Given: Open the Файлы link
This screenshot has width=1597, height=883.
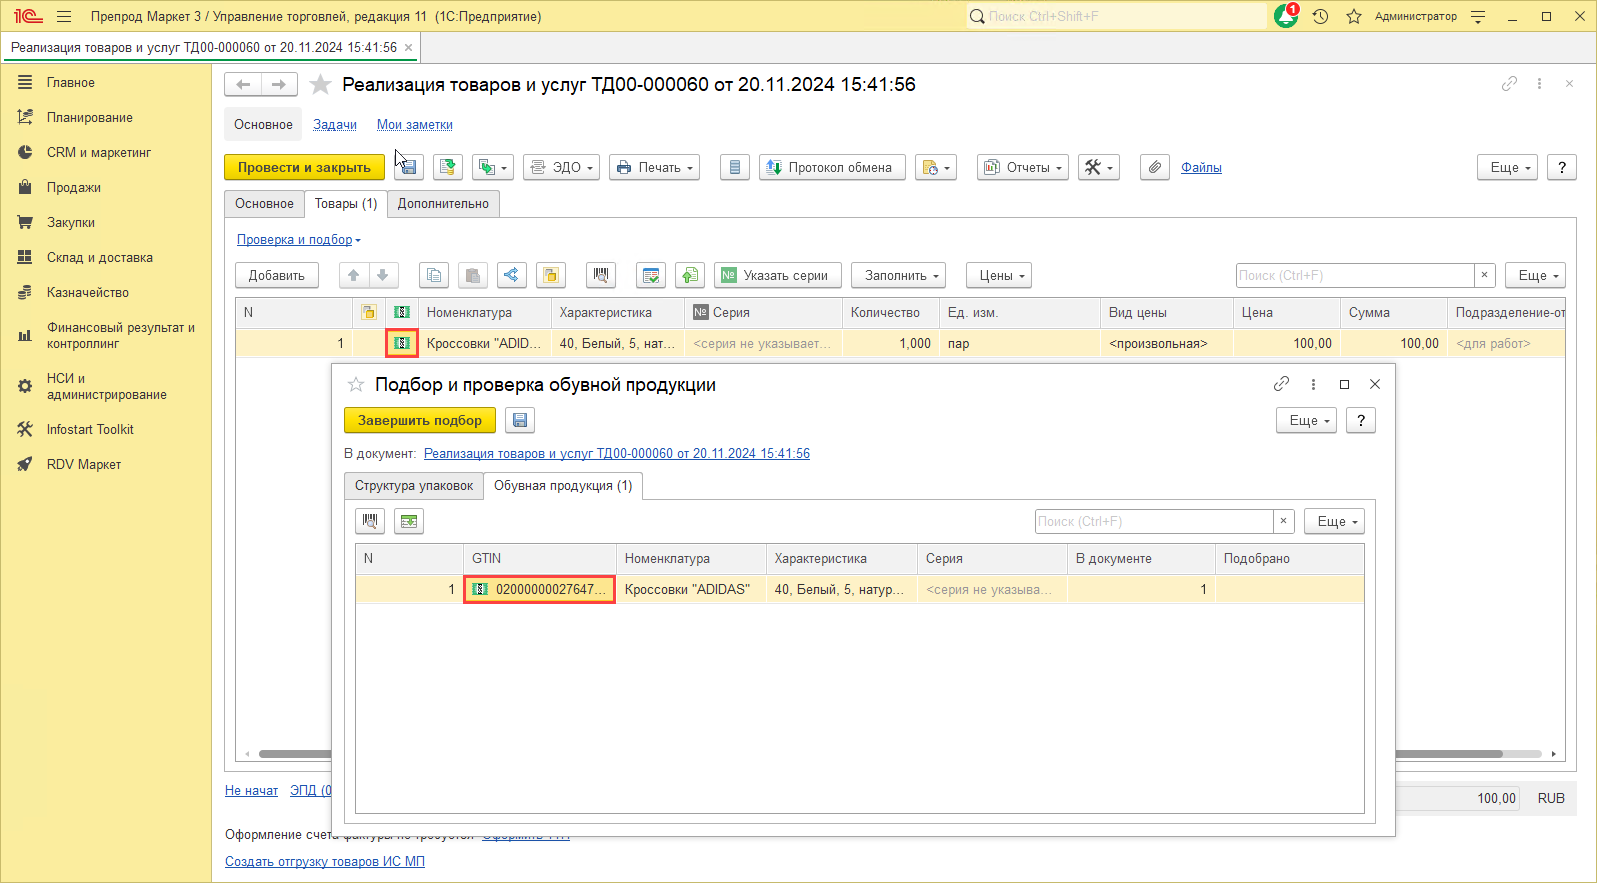Looking at the screenshot, I should [1201, 168].
